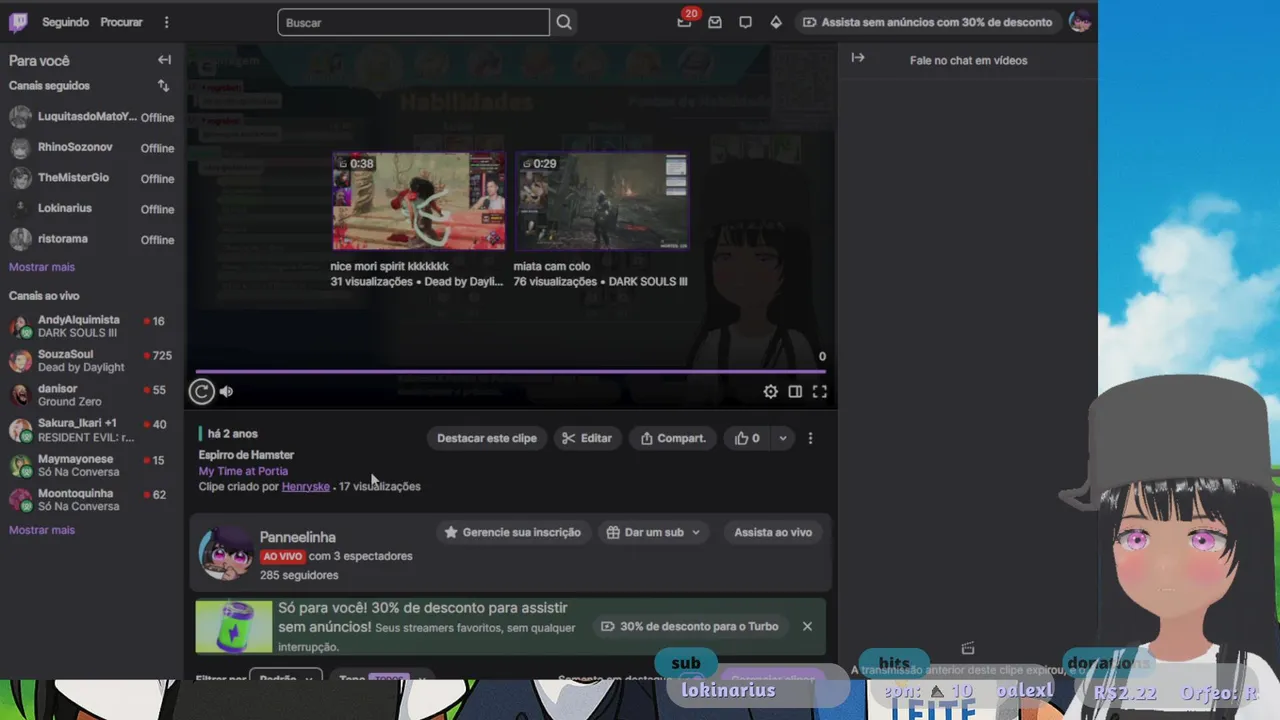Toggle fullscreen in the player
This screenshot has width=1280, height=720.
(x=819, y=392)
